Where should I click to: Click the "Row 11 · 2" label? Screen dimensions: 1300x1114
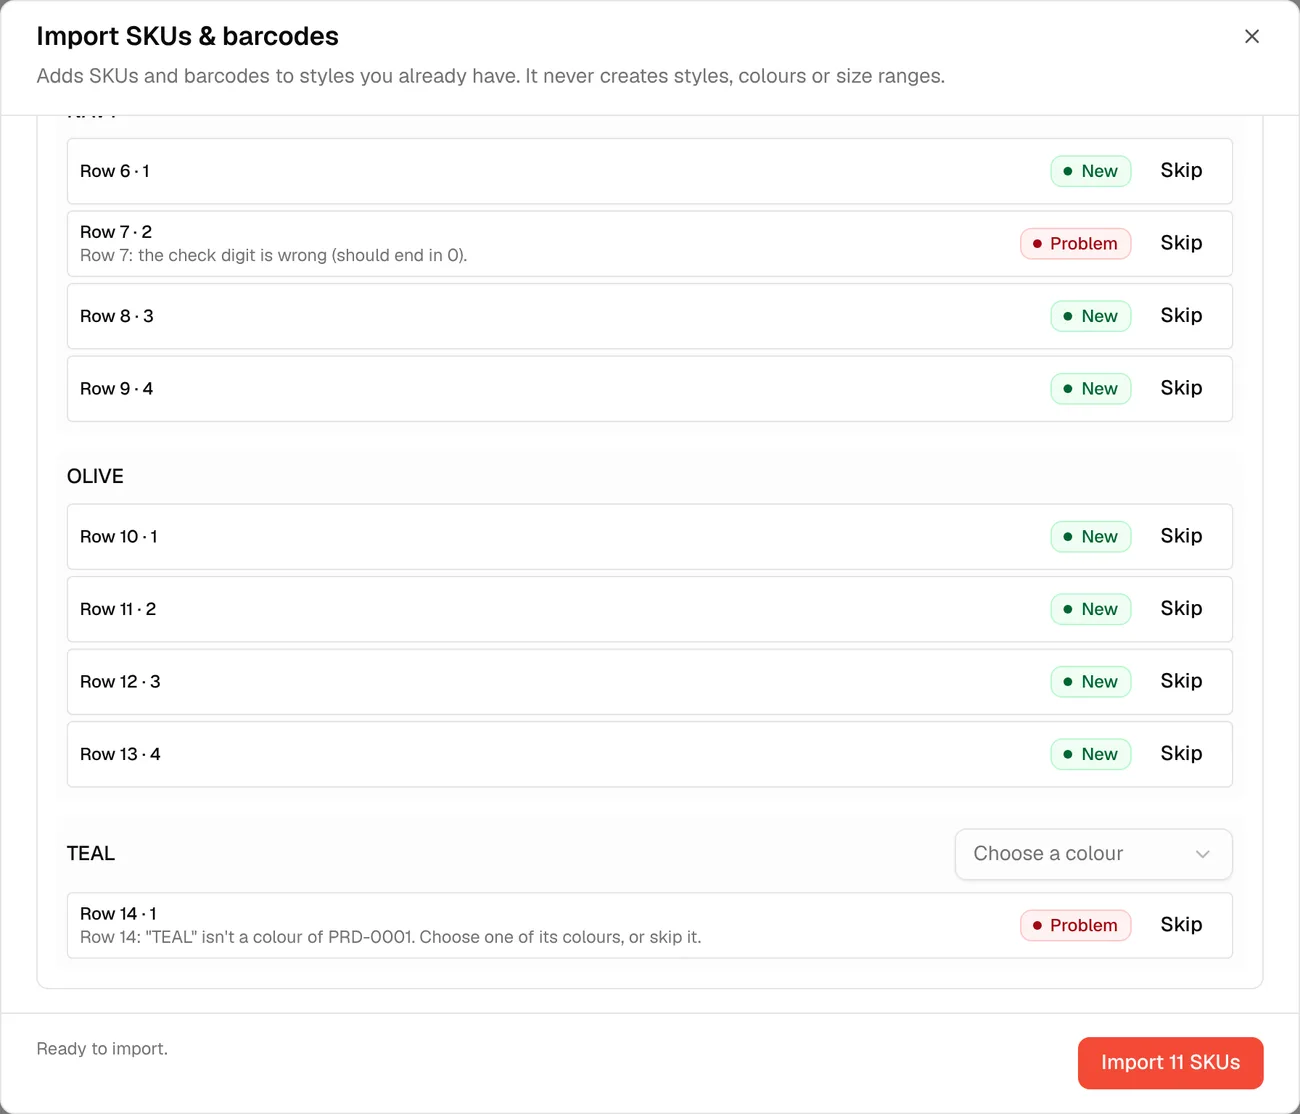[x=118, y=609]
